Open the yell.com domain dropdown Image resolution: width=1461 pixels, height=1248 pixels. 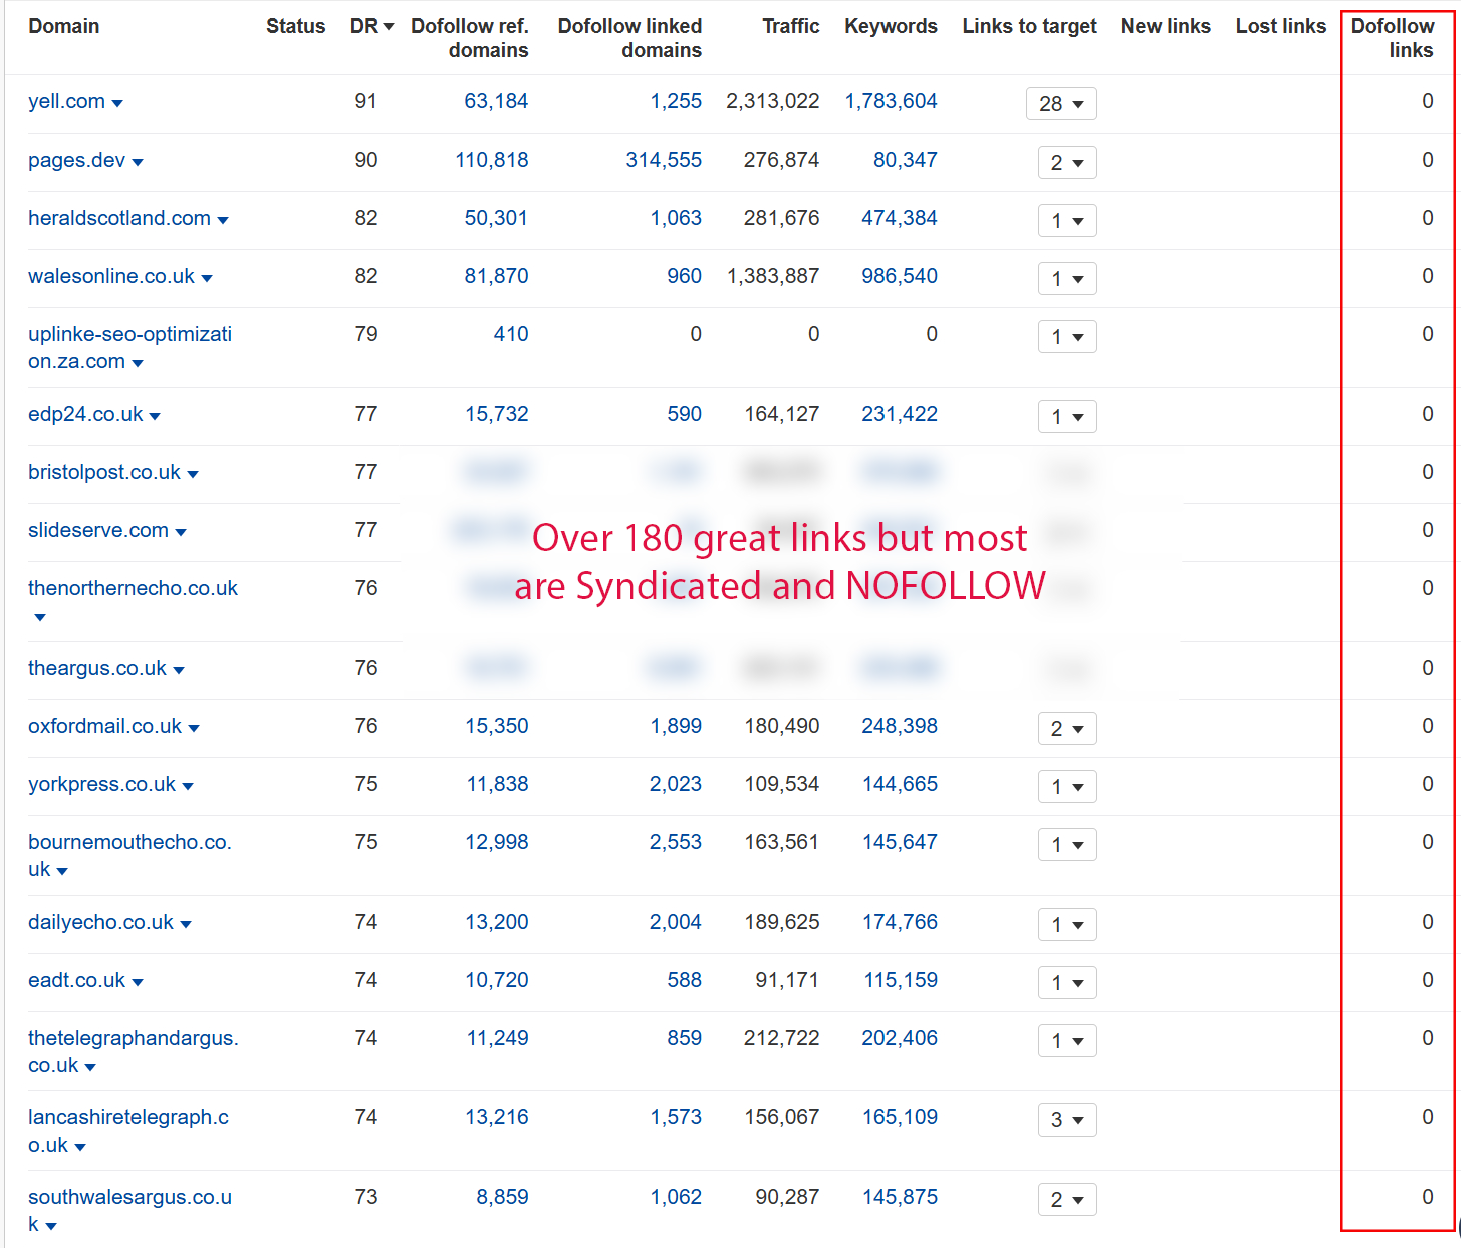(117, 103)
